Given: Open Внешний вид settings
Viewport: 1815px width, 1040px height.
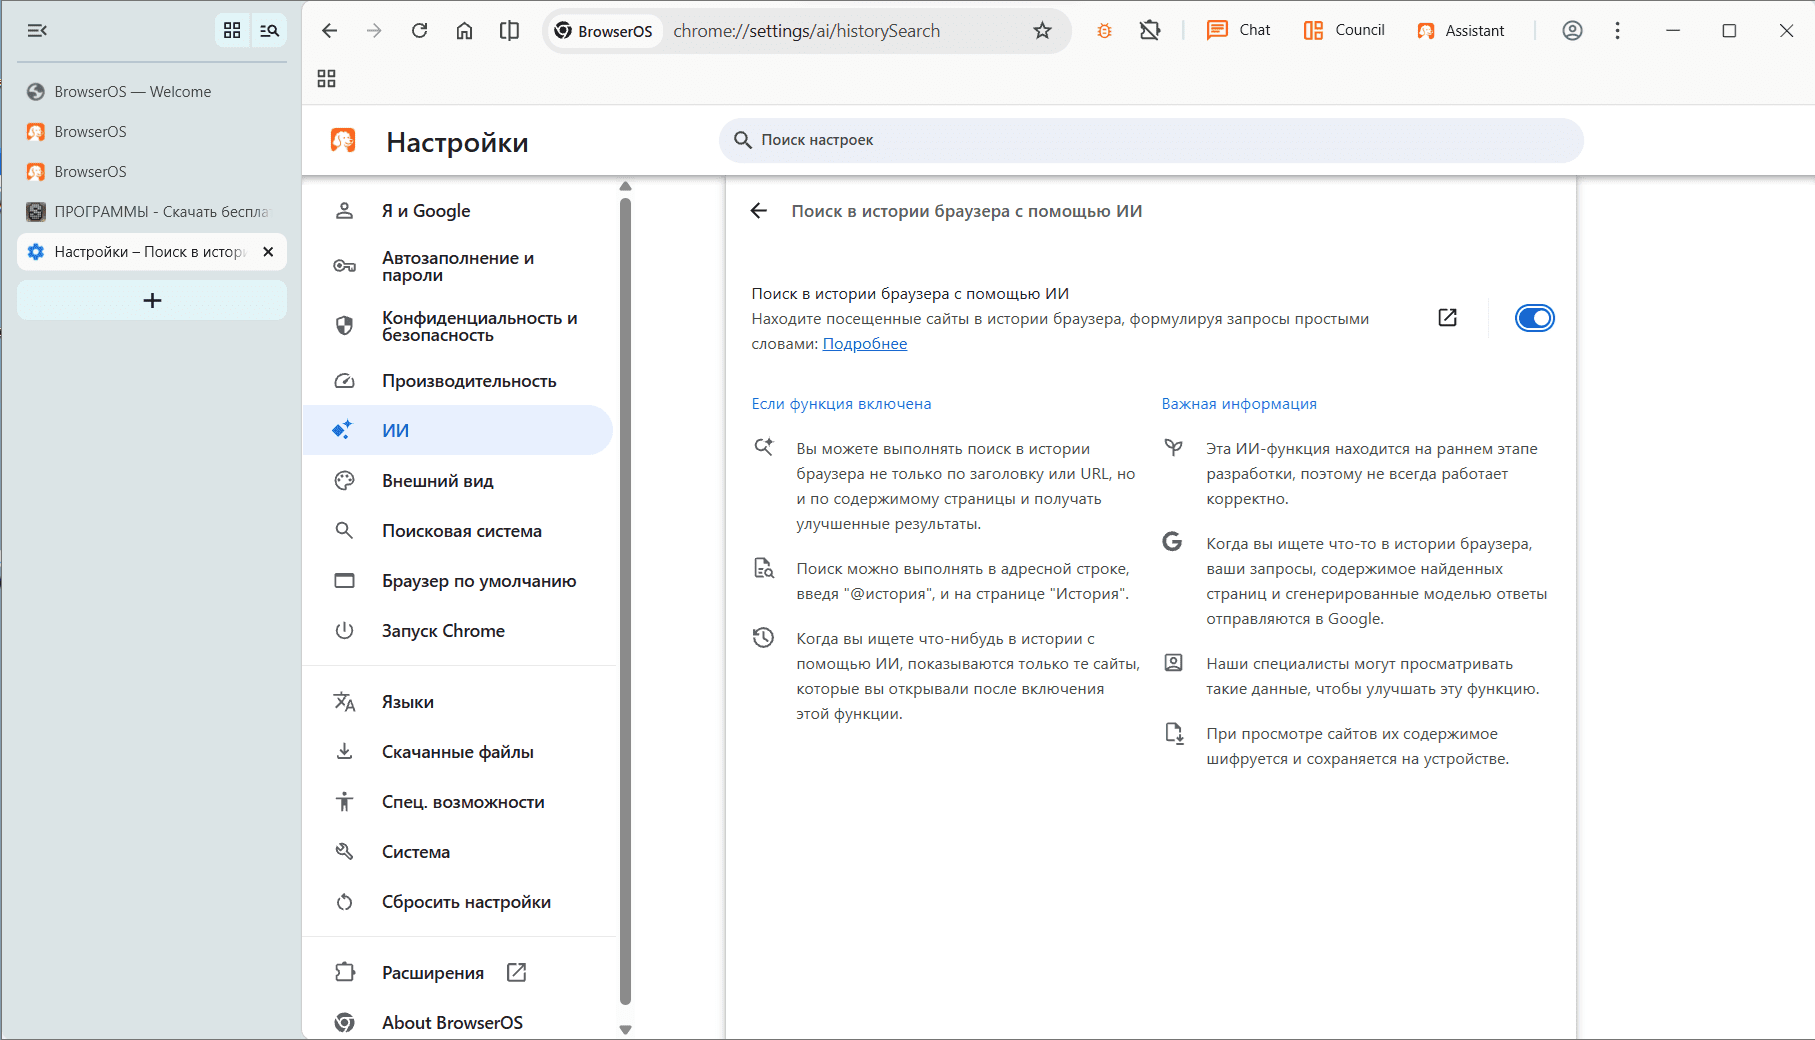Looking at the screenshot, I should [x=458, y=481].
